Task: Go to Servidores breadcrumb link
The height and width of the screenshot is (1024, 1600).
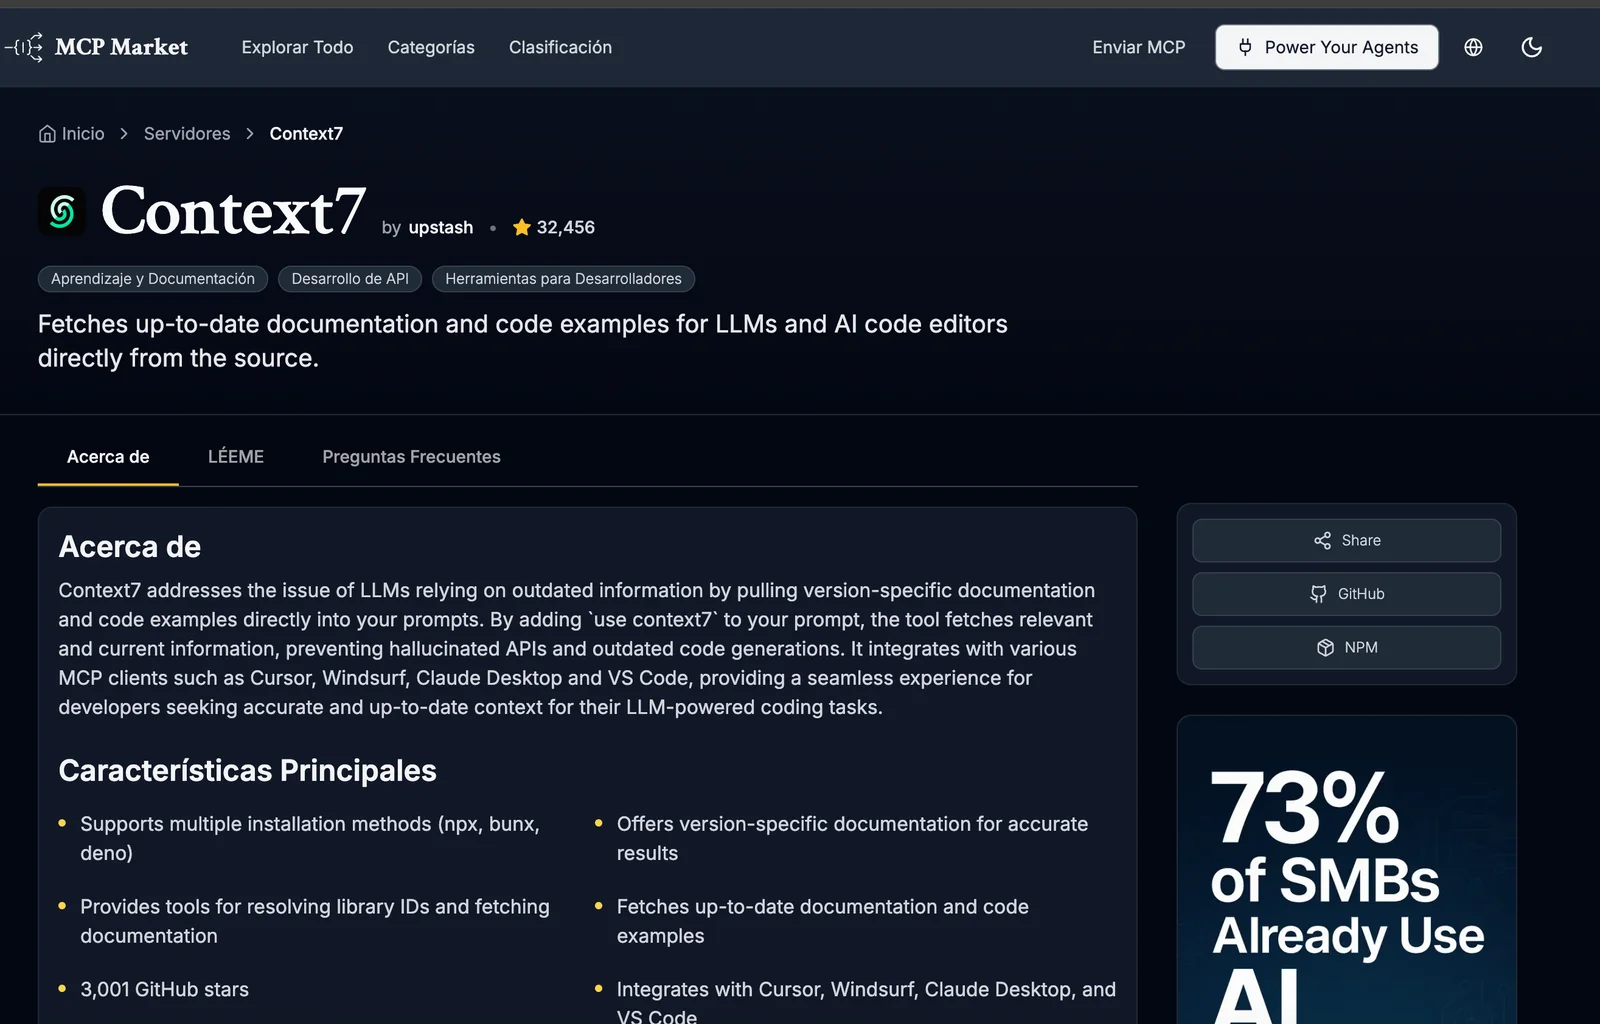Action: [187, 134]
